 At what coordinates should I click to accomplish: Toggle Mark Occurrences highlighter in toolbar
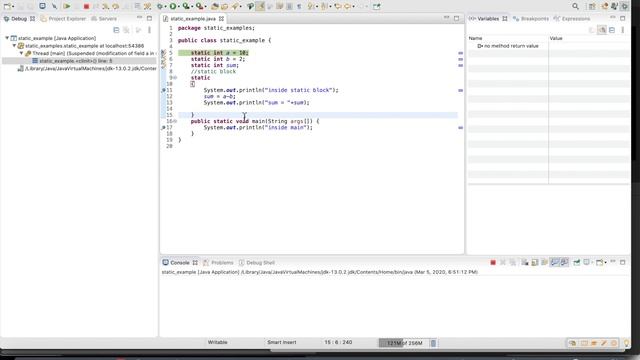tap(260, 6)
